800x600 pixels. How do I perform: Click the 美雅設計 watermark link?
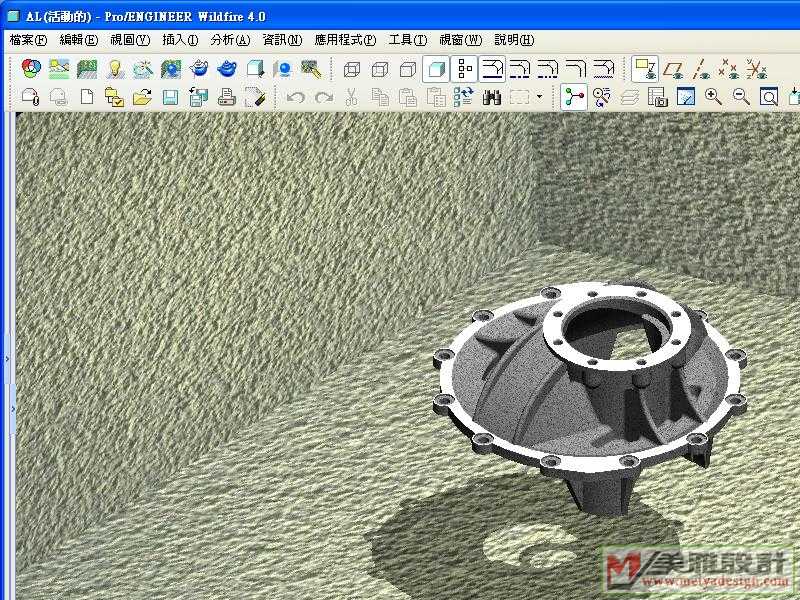700,570
